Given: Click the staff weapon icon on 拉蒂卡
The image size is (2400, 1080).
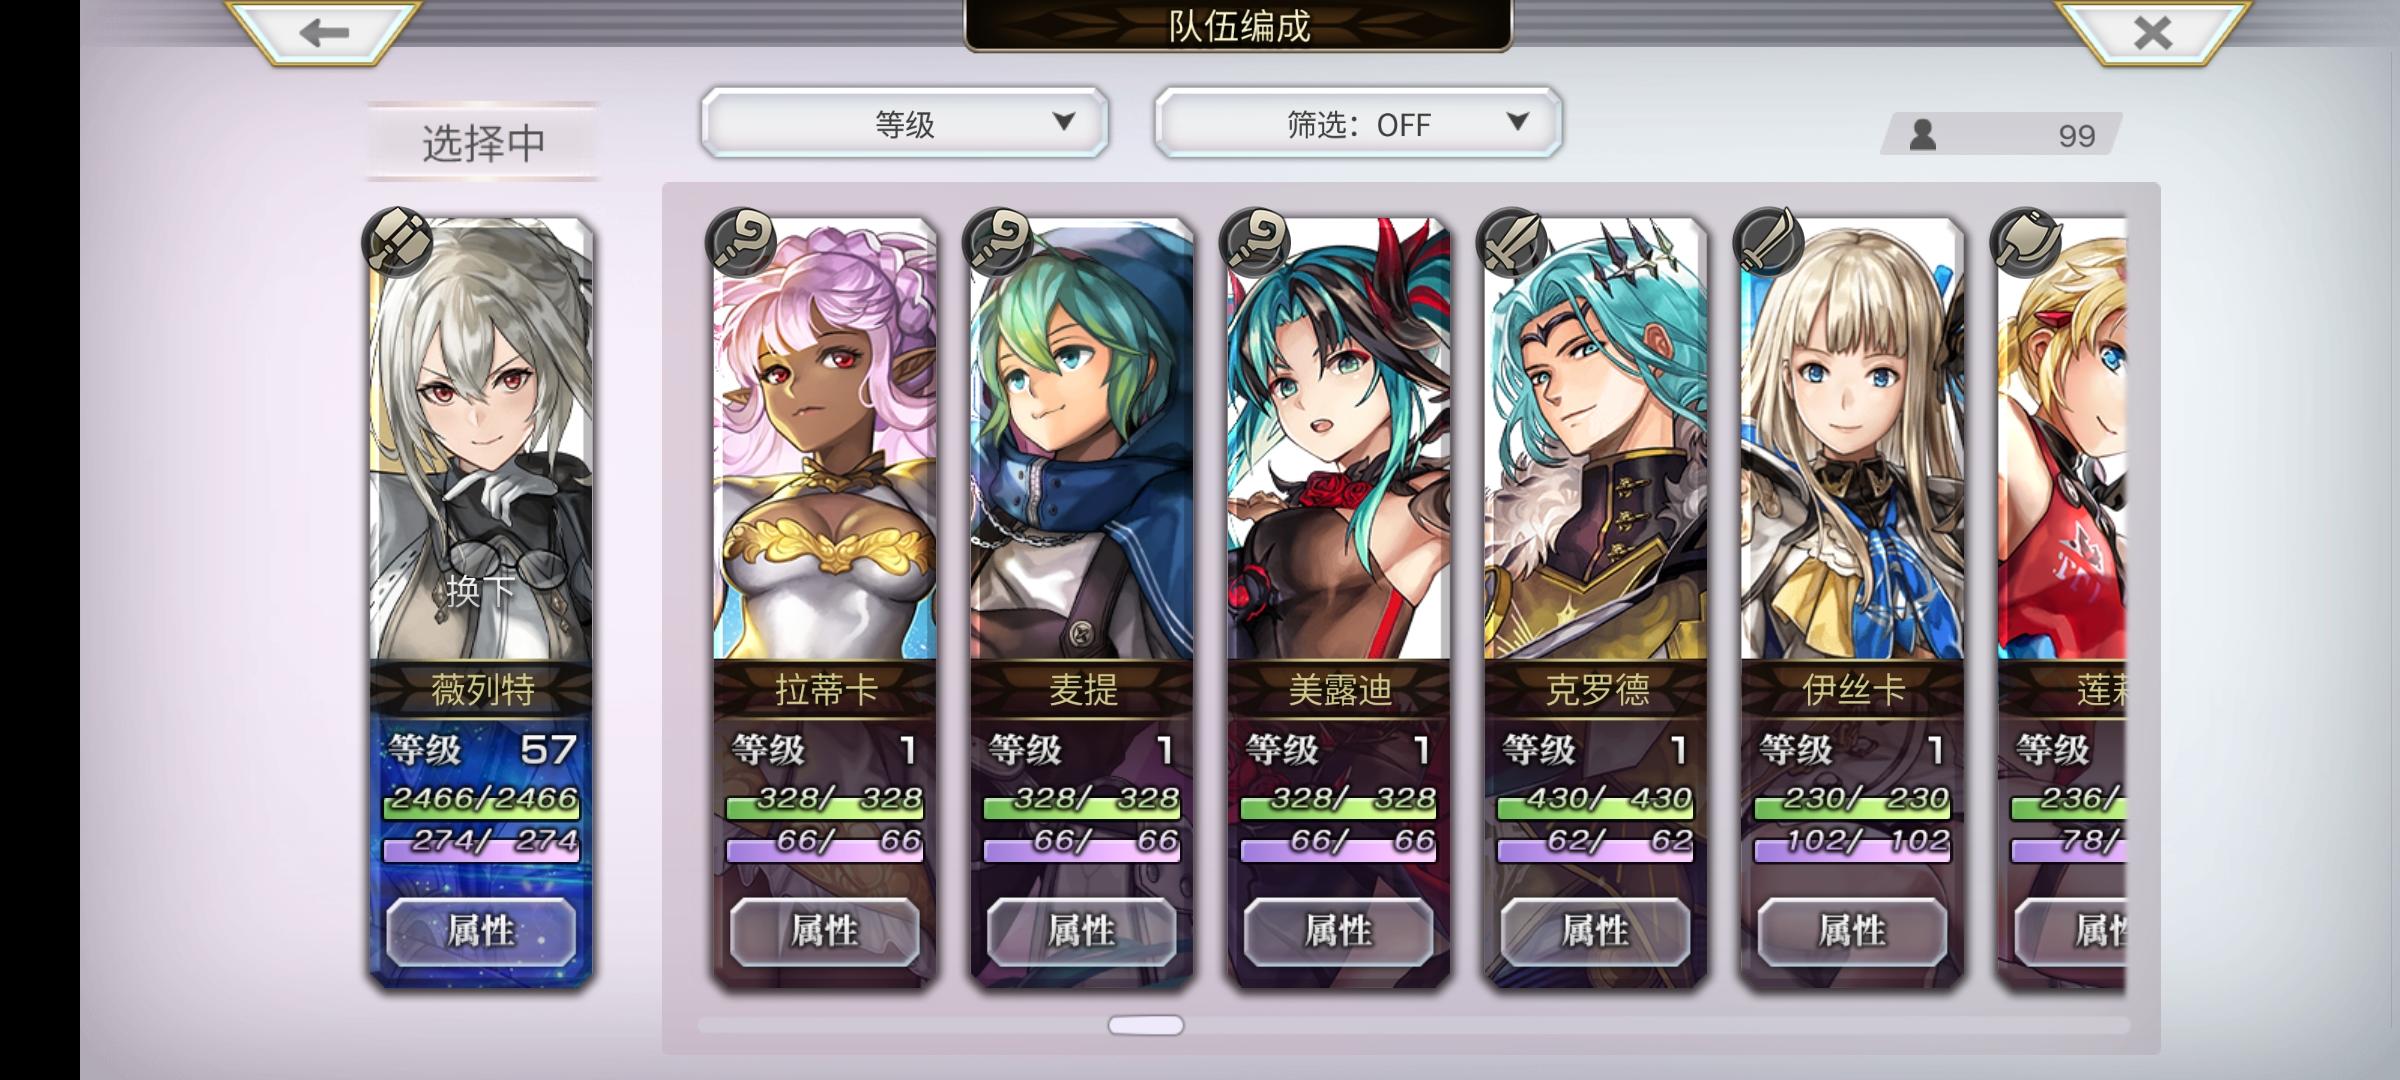Looking at the screenshot, I should tap(740, 241).
